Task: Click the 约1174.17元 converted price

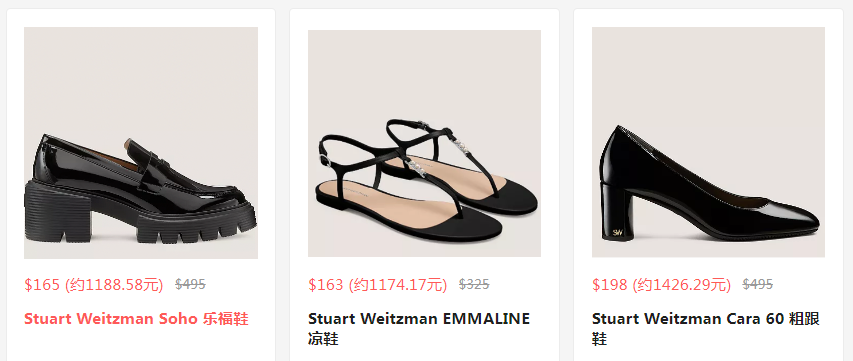Action: 398,284
